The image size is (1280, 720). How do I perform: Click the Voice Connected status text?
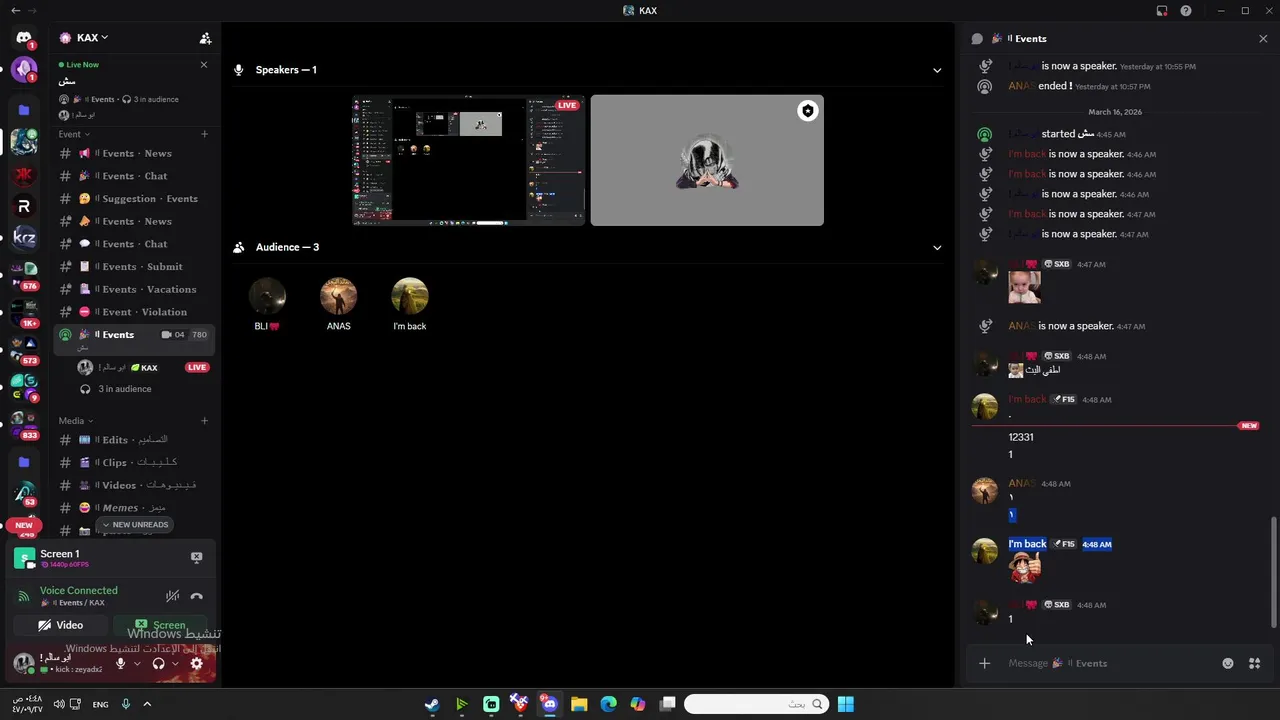tap(78, 591)
